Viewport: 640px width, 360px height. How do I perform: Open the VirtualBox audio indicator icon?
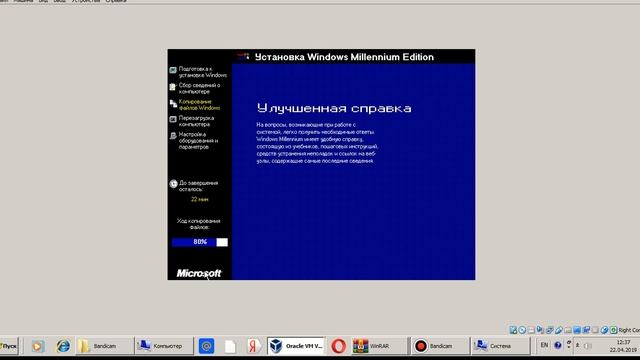(x=540, y=330)
